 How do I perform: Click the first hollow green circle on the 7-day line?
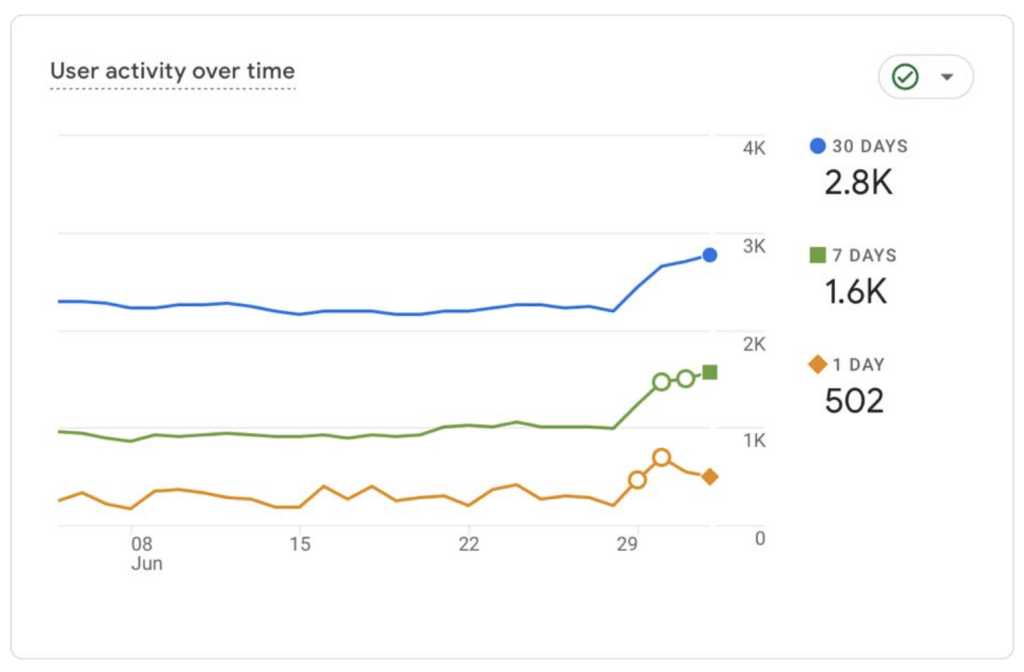pyautogui.click(x=661, y=381)
